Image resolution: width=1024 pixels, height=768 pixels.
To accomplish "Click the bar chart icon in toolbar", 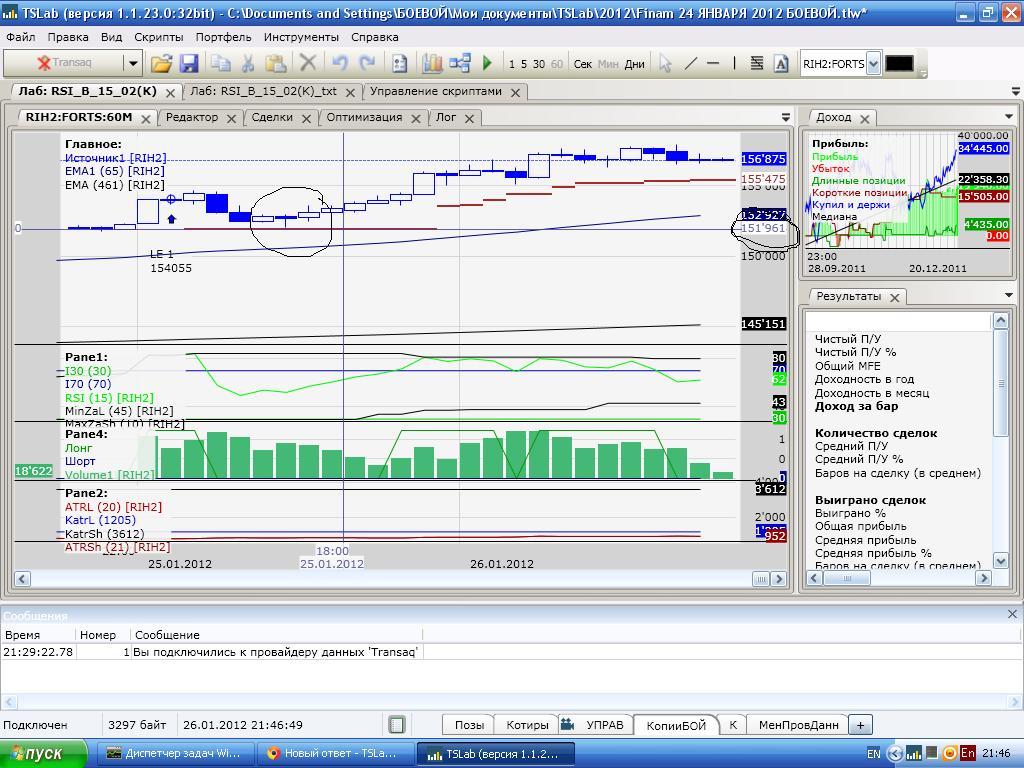I will pyautogui.click(x=432, y=63).
